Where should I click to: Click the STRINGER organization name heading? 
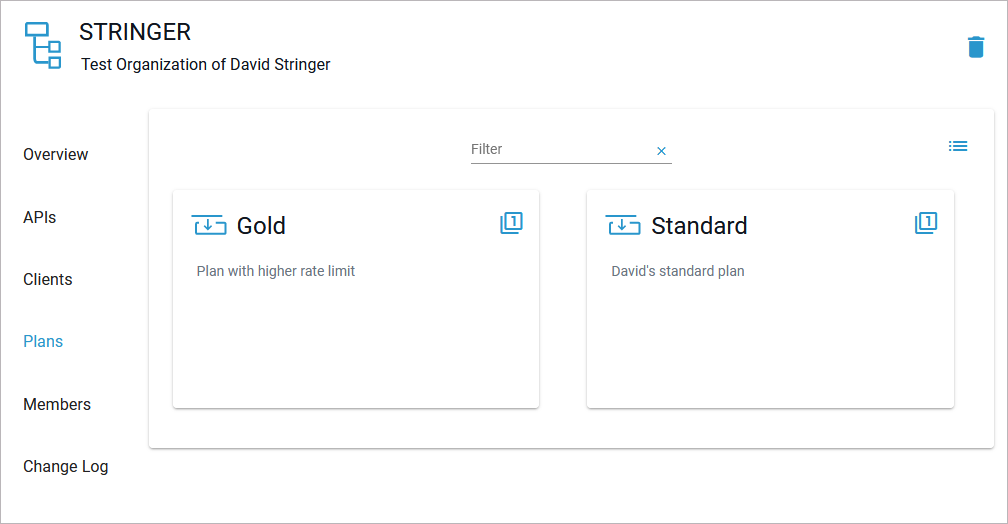(x=135, y=32)
